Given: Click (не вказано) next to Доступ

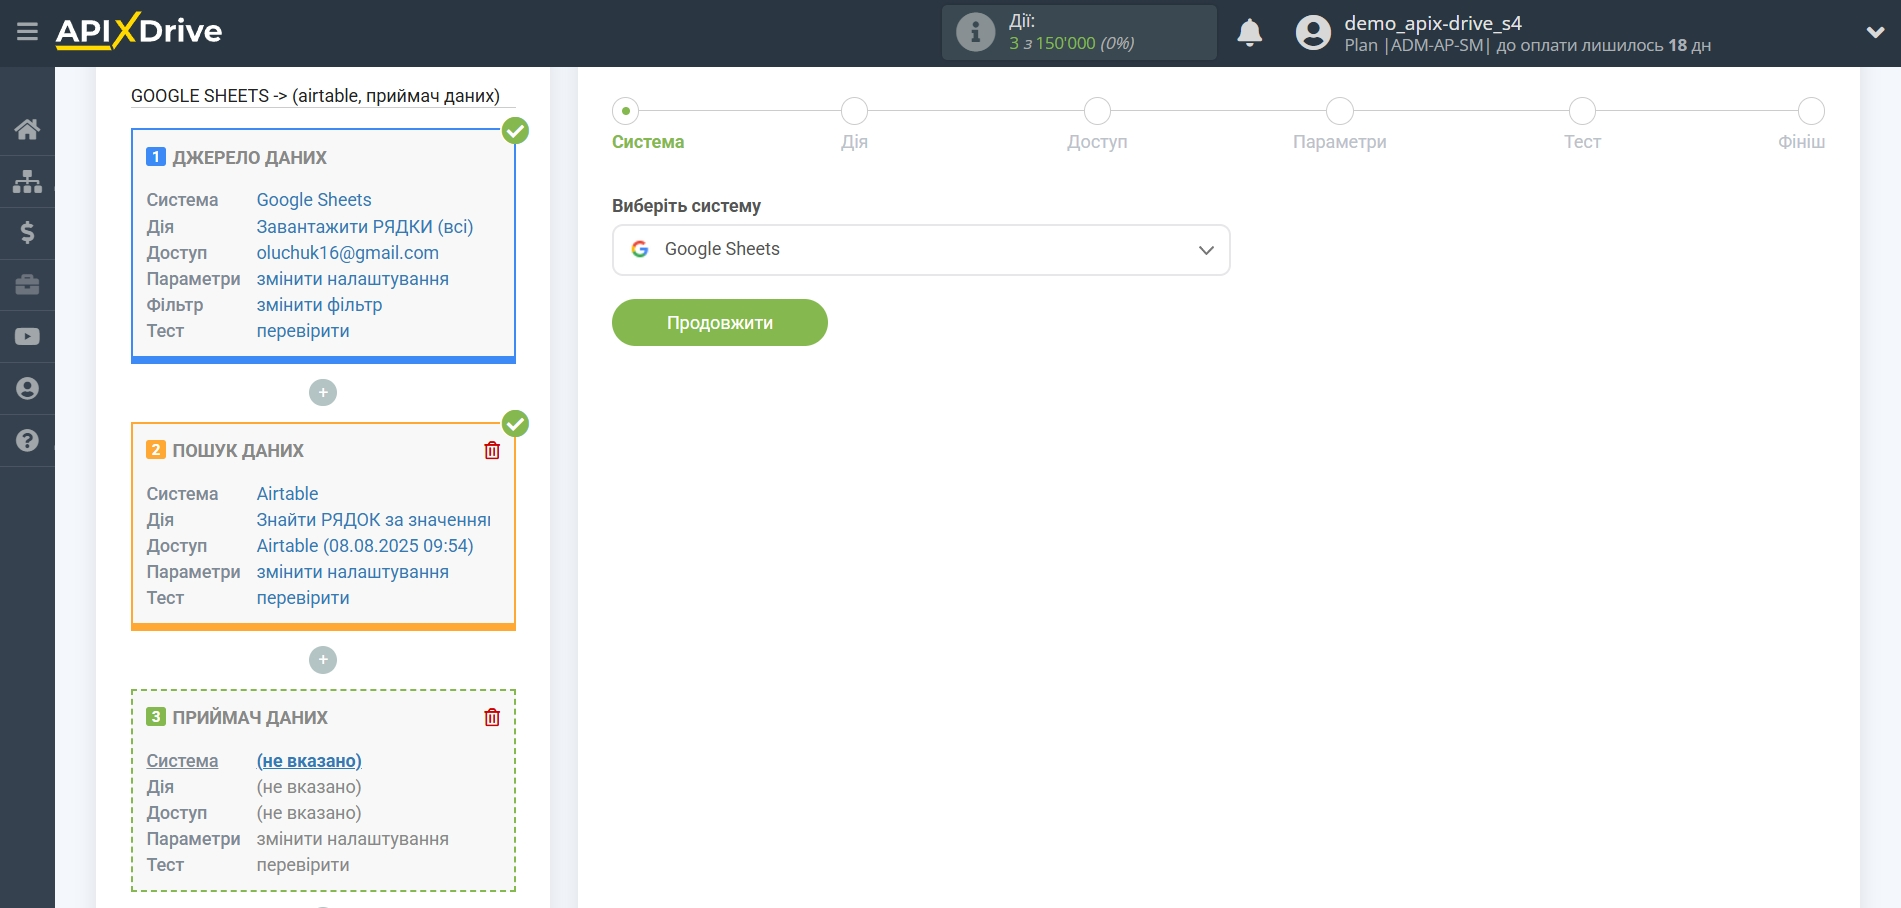Looking at the screenshot, I should (x=309, y=813).
